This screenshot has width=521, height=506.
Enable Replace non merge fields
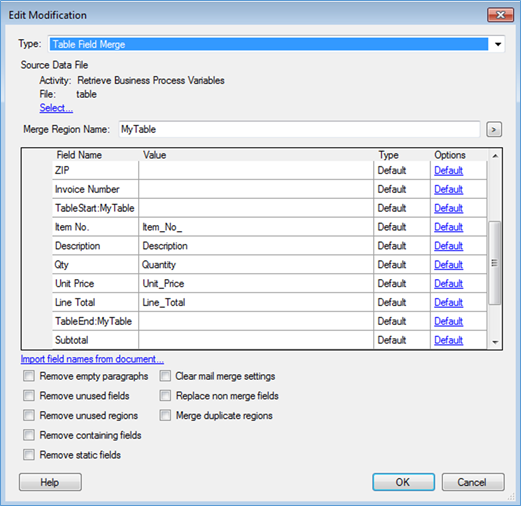pyautogui.click(x=165, y=396)
